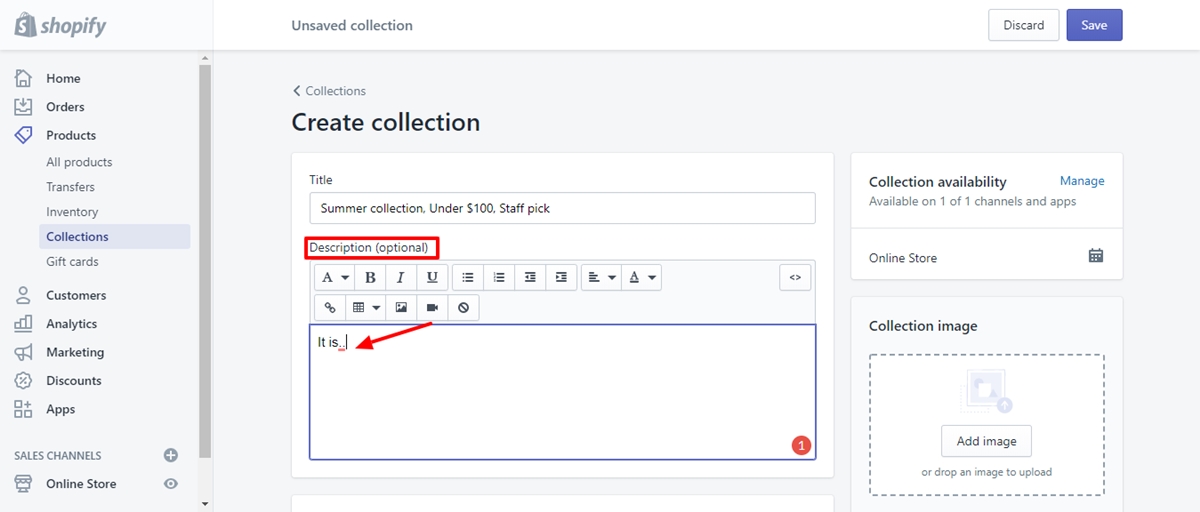Click the sidebar scroll down arrow
This screenshot has width=1200, height=512.
coord(205,503)
